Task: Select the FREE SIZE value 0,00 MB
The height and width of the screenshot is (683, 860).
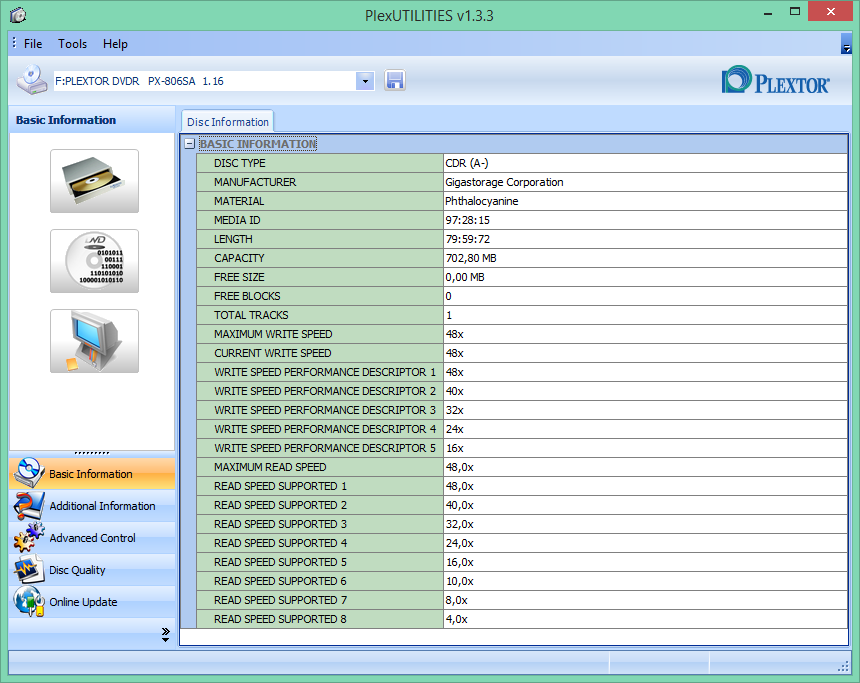Action: [x=465, y=277]
